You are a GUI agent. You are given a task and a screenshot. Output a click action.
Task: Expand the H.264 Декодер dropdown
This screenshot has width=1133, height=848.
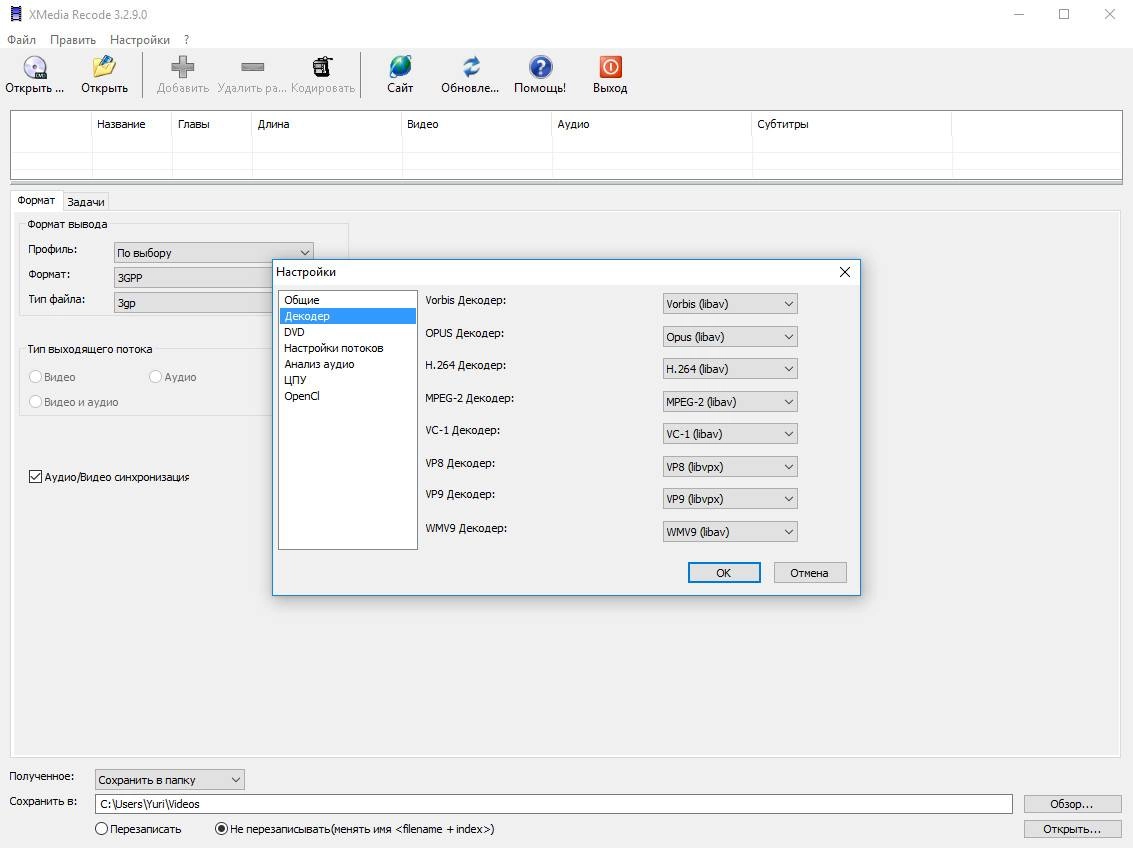[730, 369]
